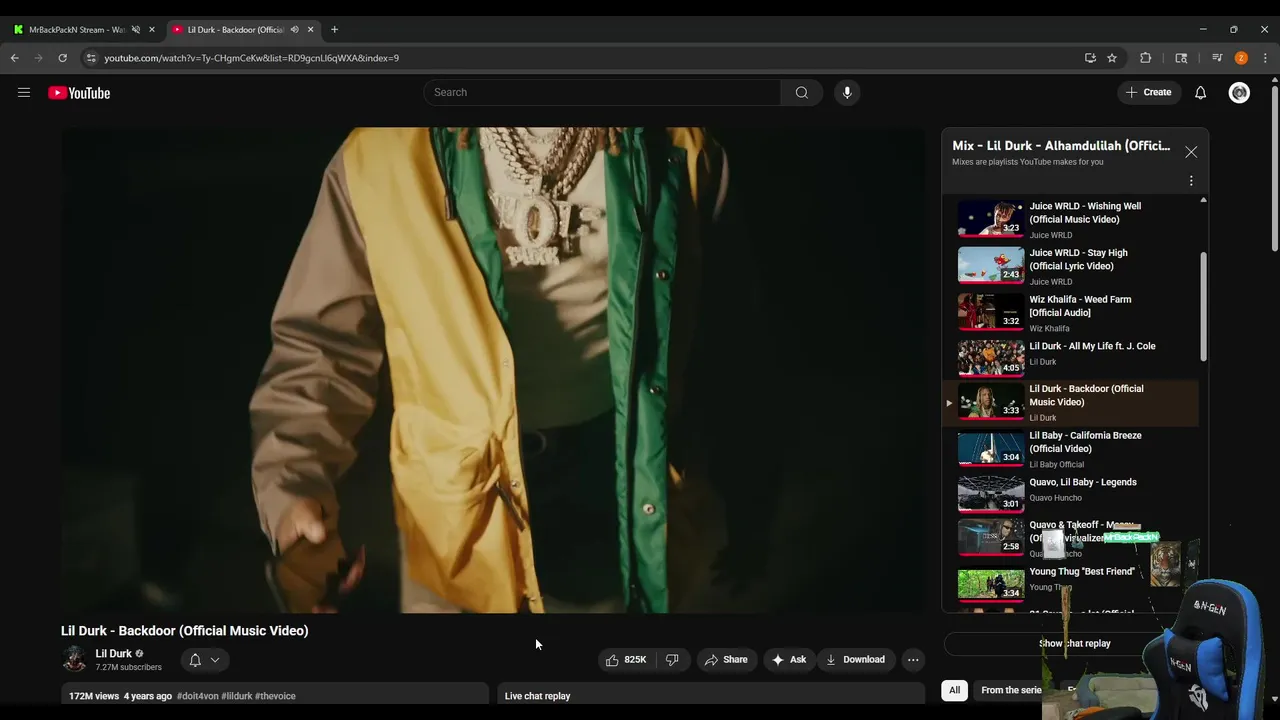The height and width of the screenshot is (720, 1280).
Task: Click the Ask button
Action: tap(788, 660)
